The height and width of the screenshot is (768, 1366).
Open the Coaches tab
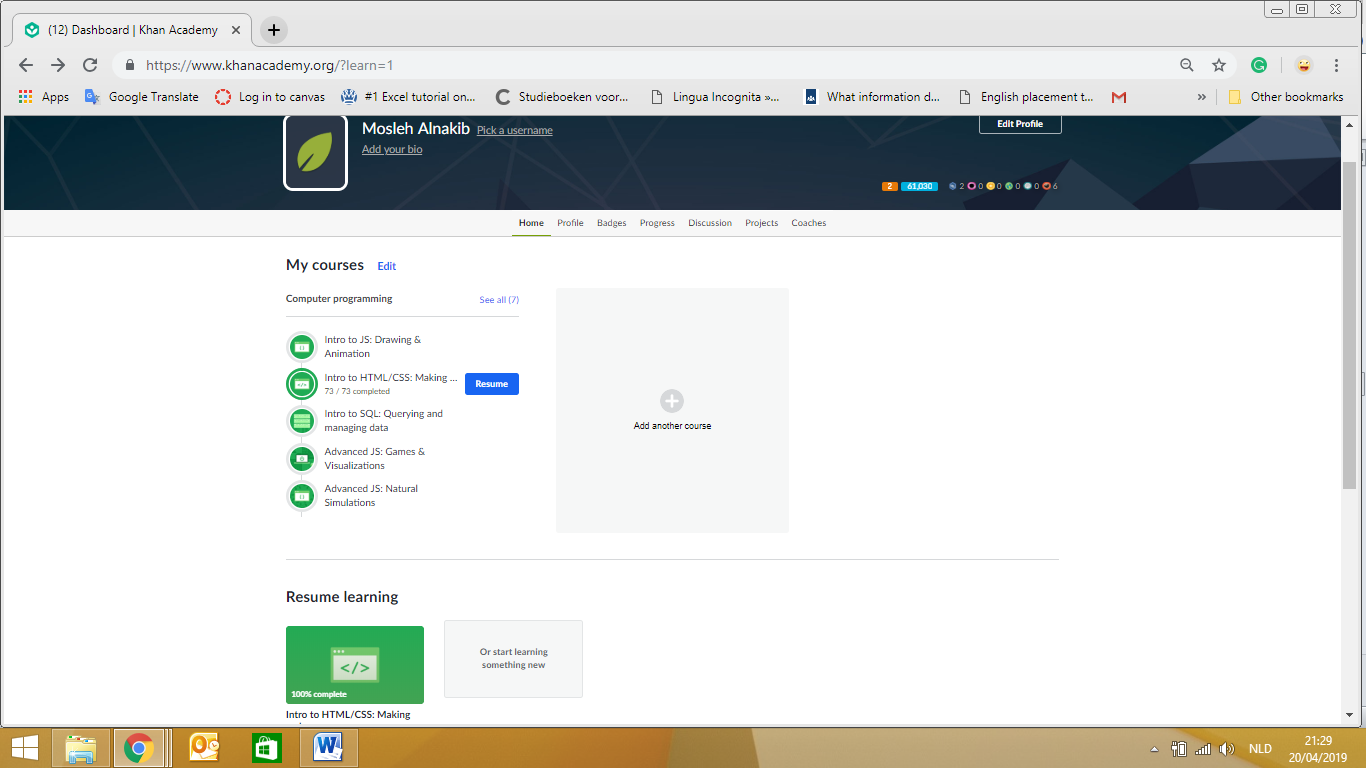[809, 223]
